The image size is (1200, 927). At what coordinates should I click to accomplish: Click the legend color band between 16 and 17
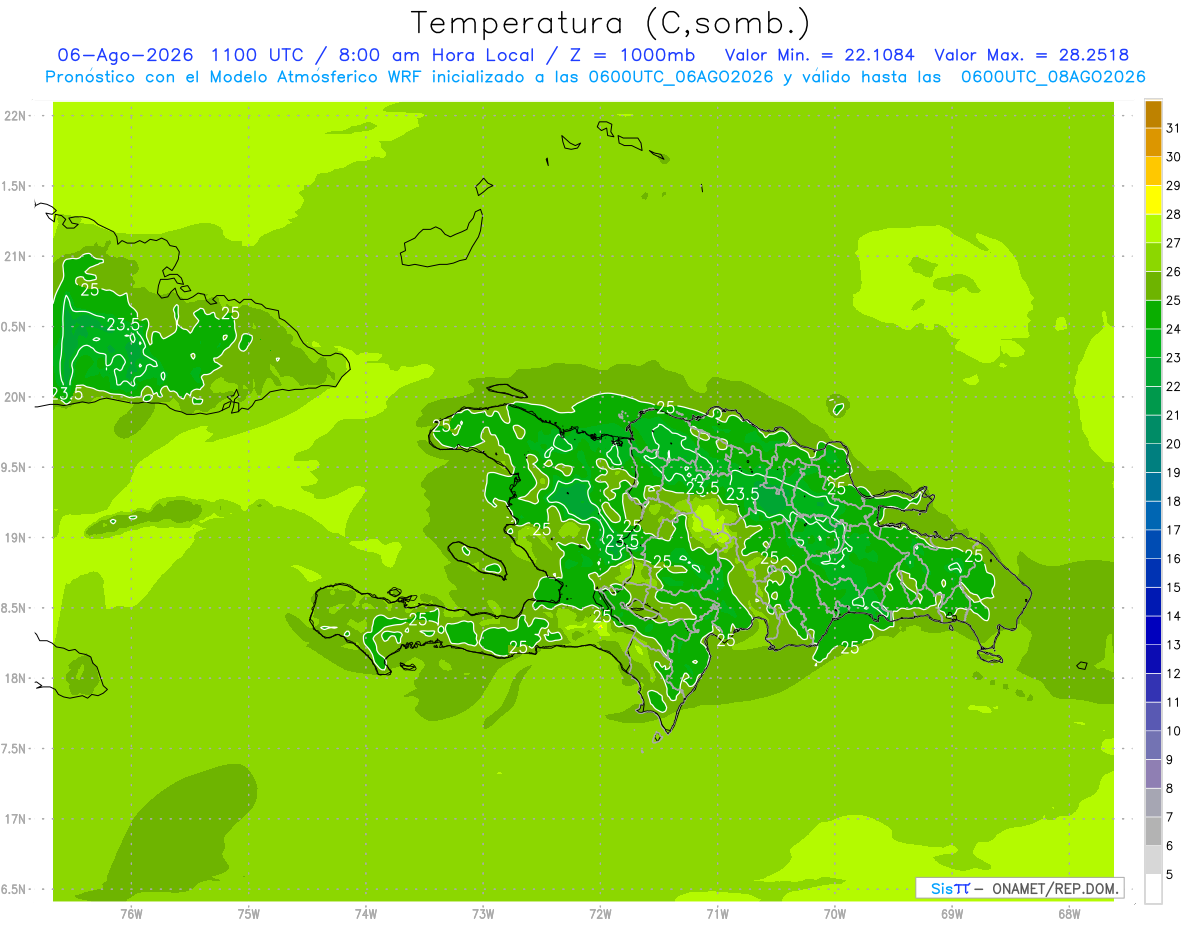pyautogui.click(x=1153, y=544)
